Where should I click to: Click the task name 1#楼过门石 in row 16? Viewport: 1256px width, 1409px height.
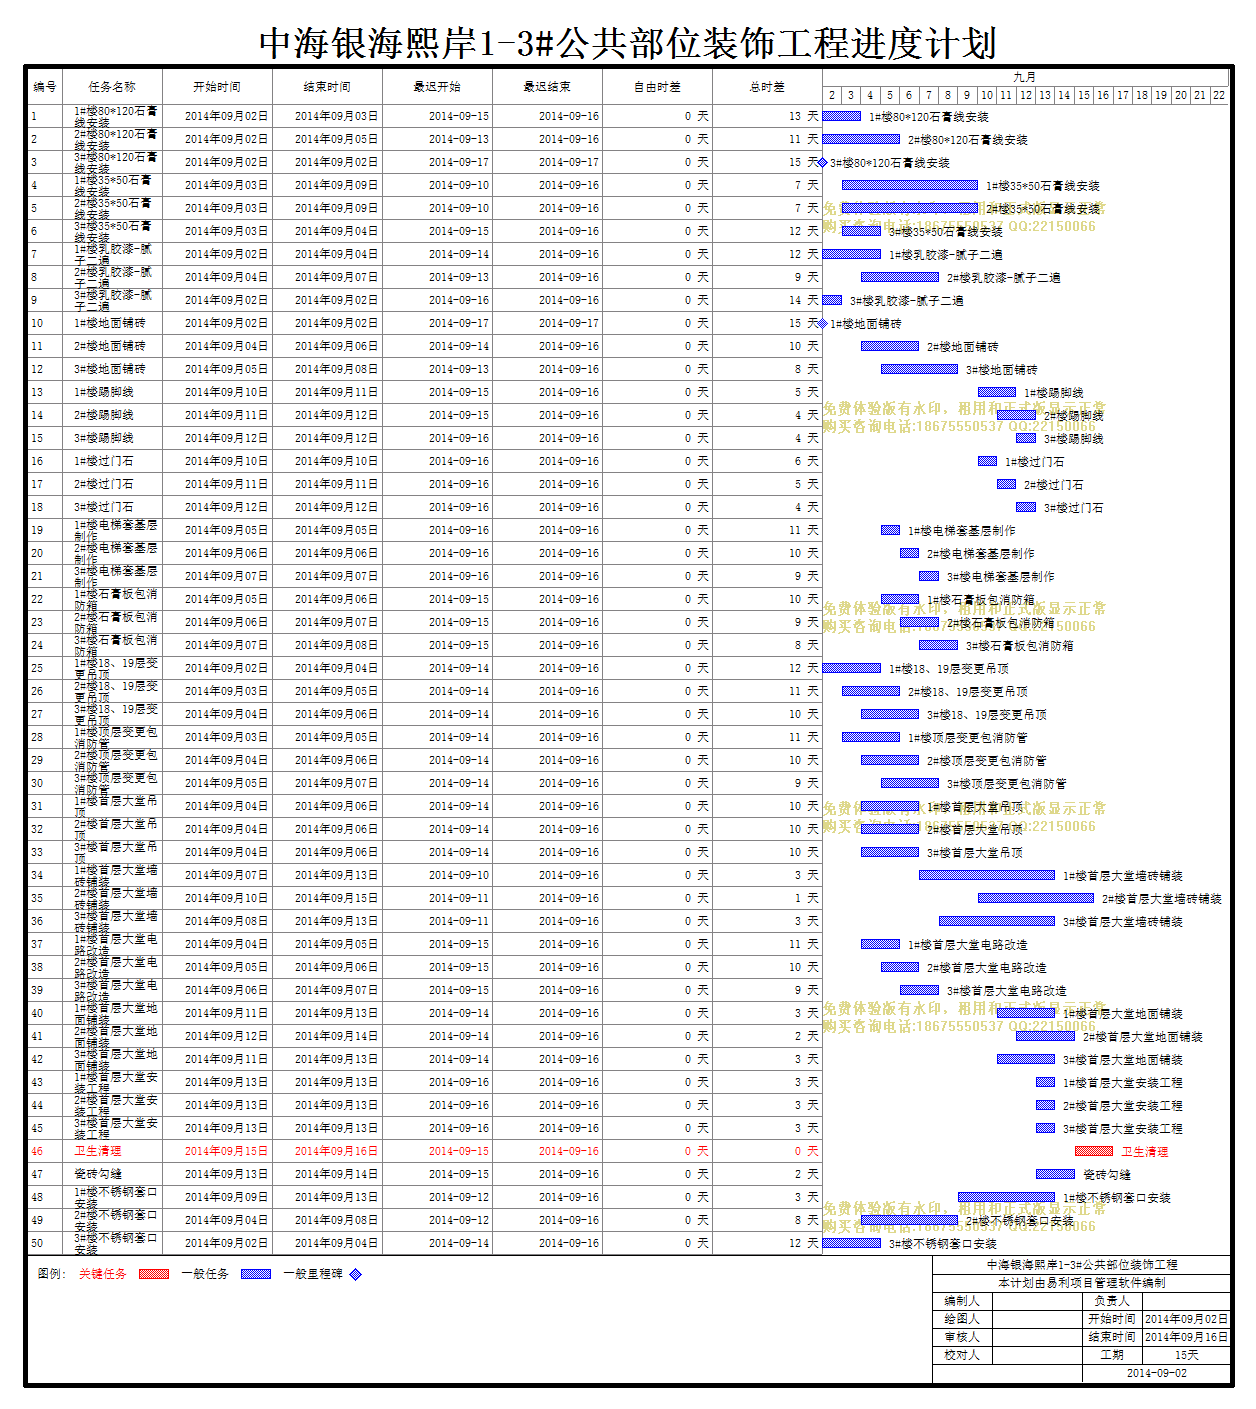(x=104, y=461)
